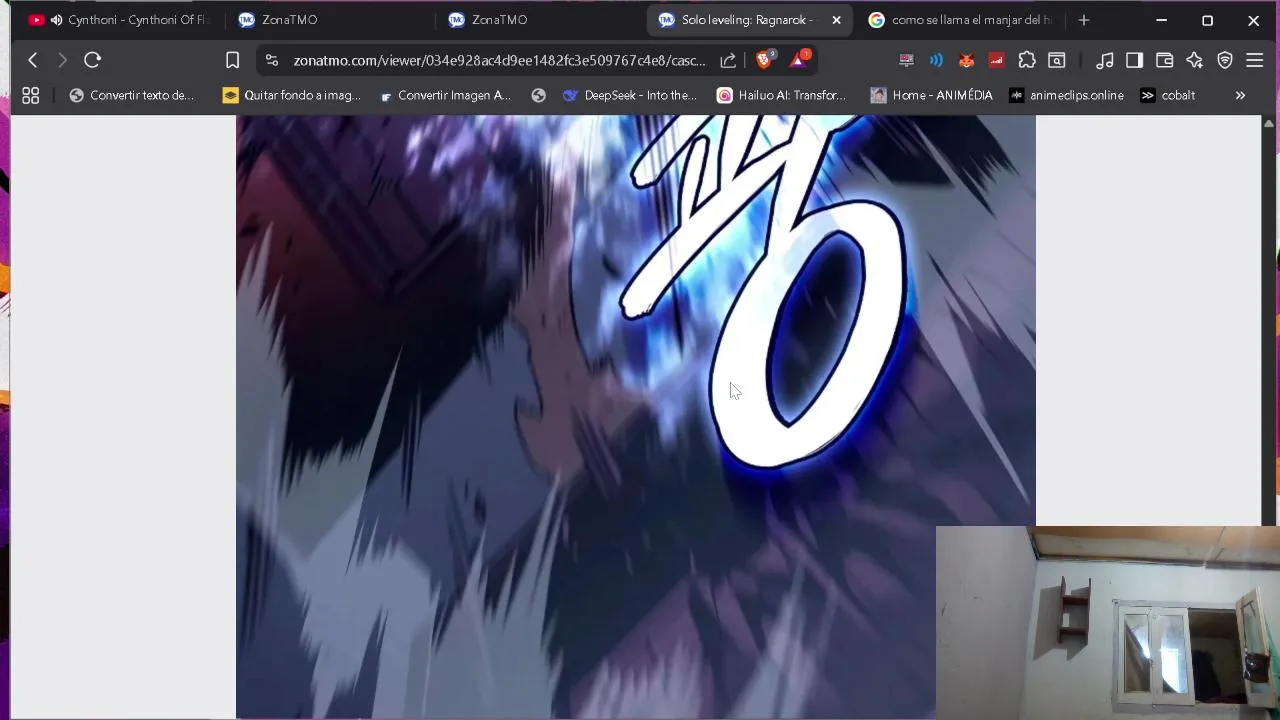Bookmark this page with the bookmark icon
This screenshot has width=1280, height=720.
[x=232, y=60]
